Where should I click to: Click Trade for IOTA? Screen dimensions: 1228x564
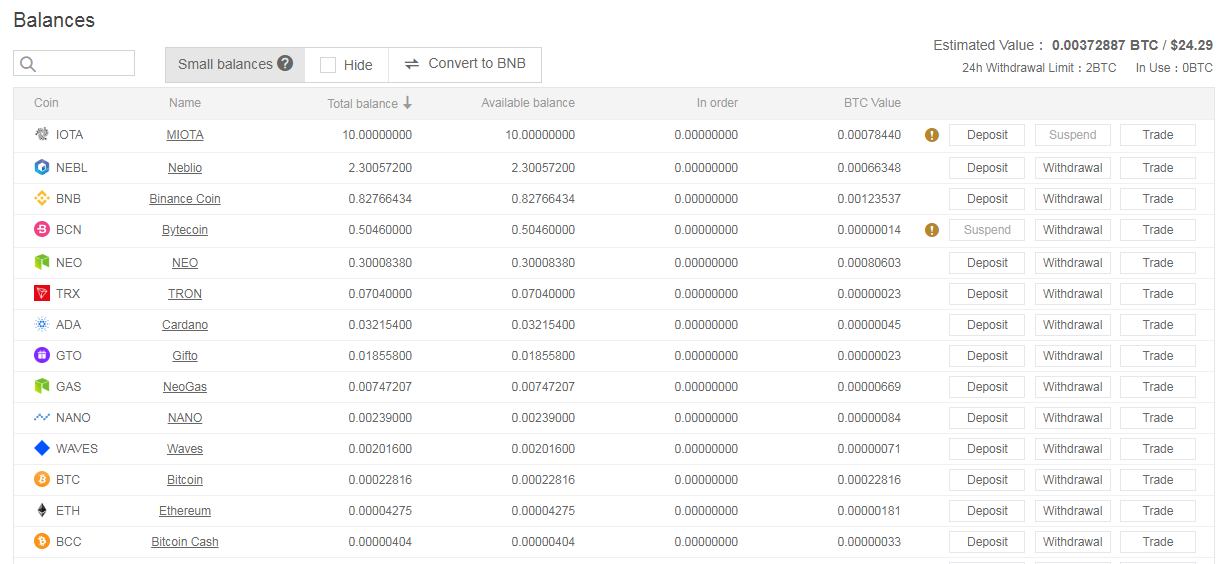(1158, 135)
